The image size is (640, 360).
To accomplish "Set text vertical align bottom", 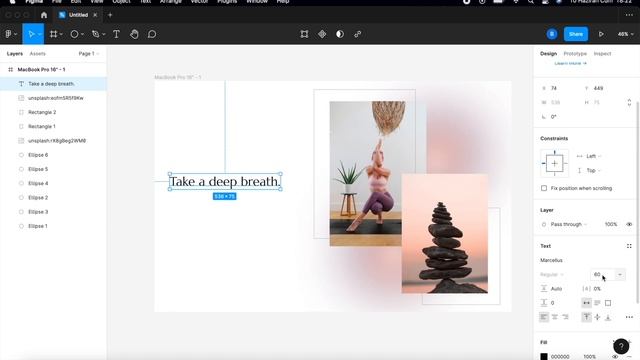I will pyautogui.click(x=608, y=317).
